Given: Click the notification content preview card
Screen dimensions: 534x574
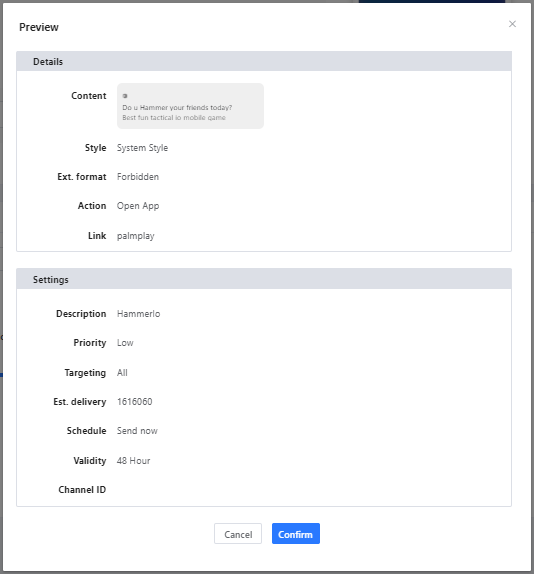Looking at the screenshot, I should (x=190, y=106).
